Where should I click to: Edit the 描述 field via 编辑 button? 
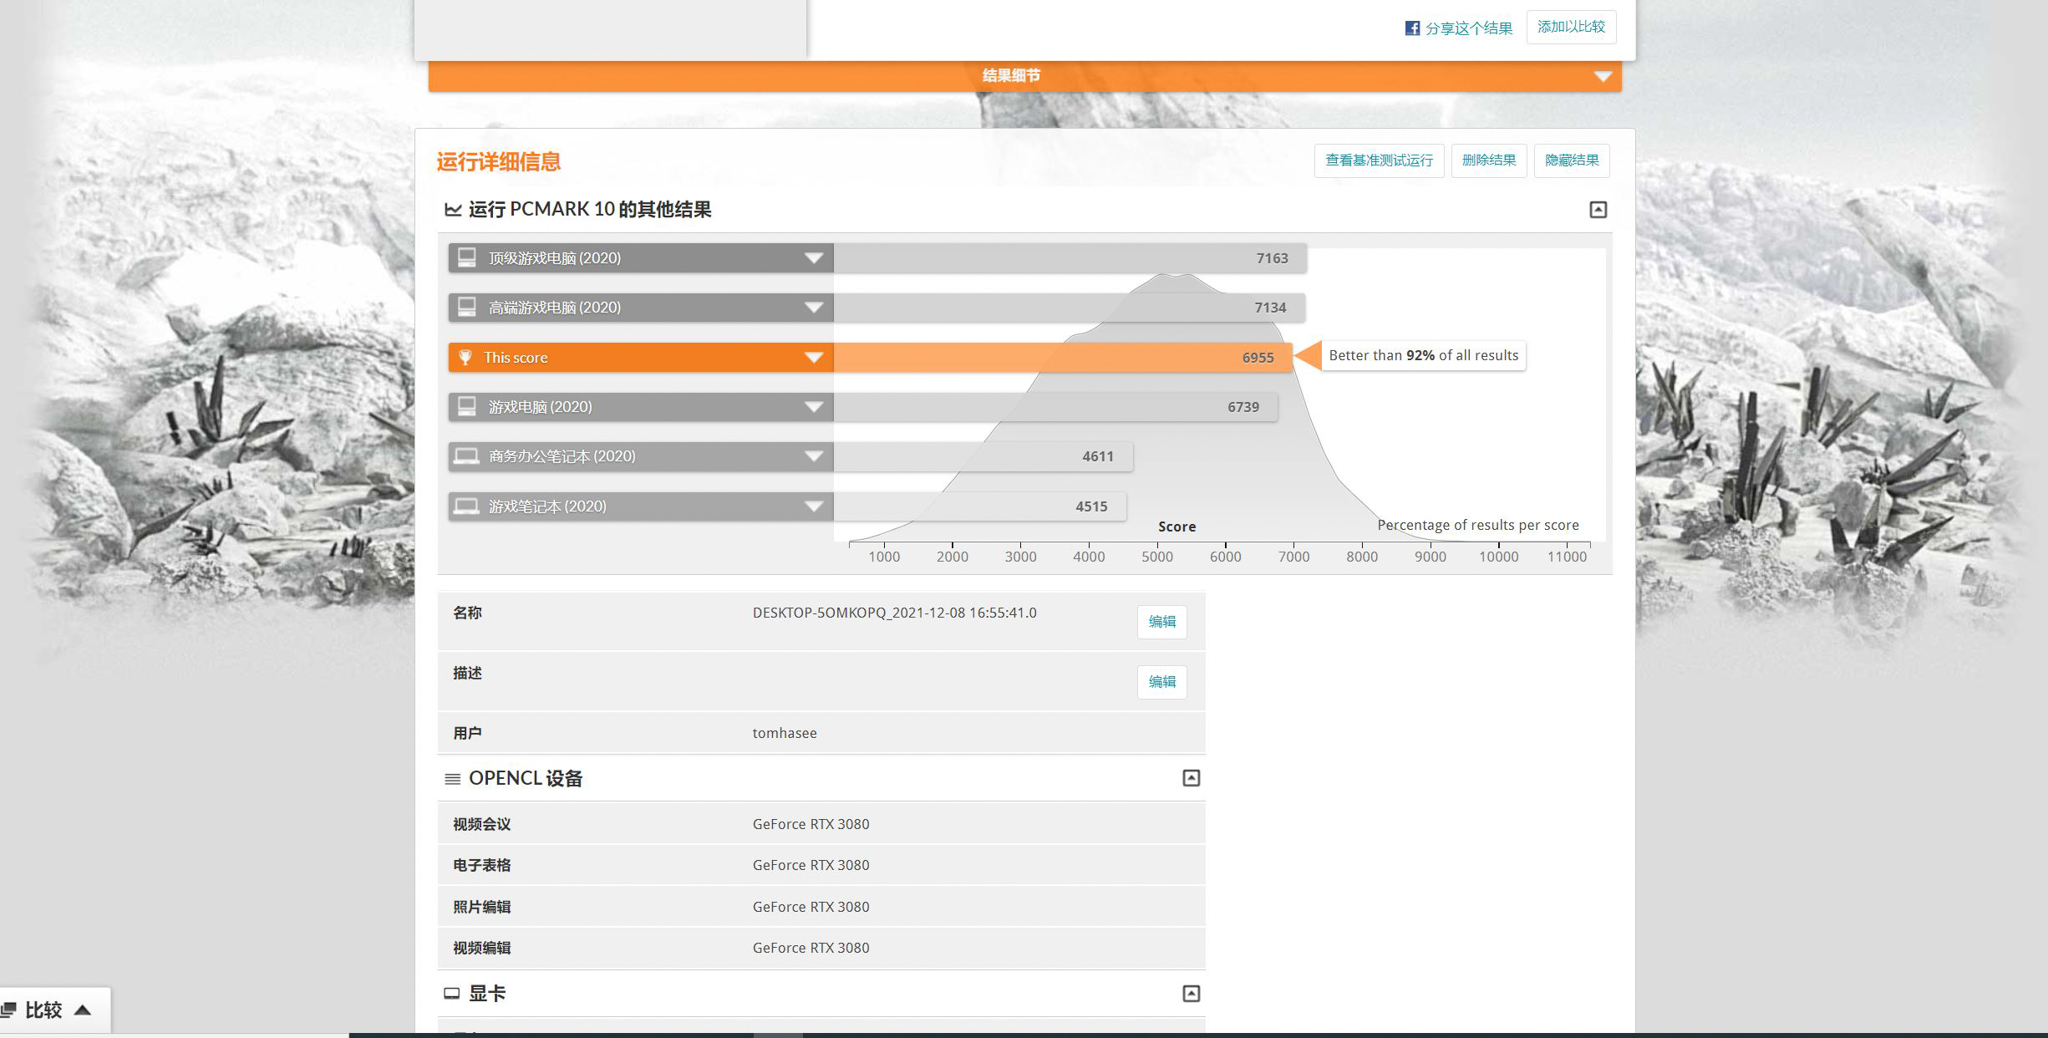tap(1162, 682)
